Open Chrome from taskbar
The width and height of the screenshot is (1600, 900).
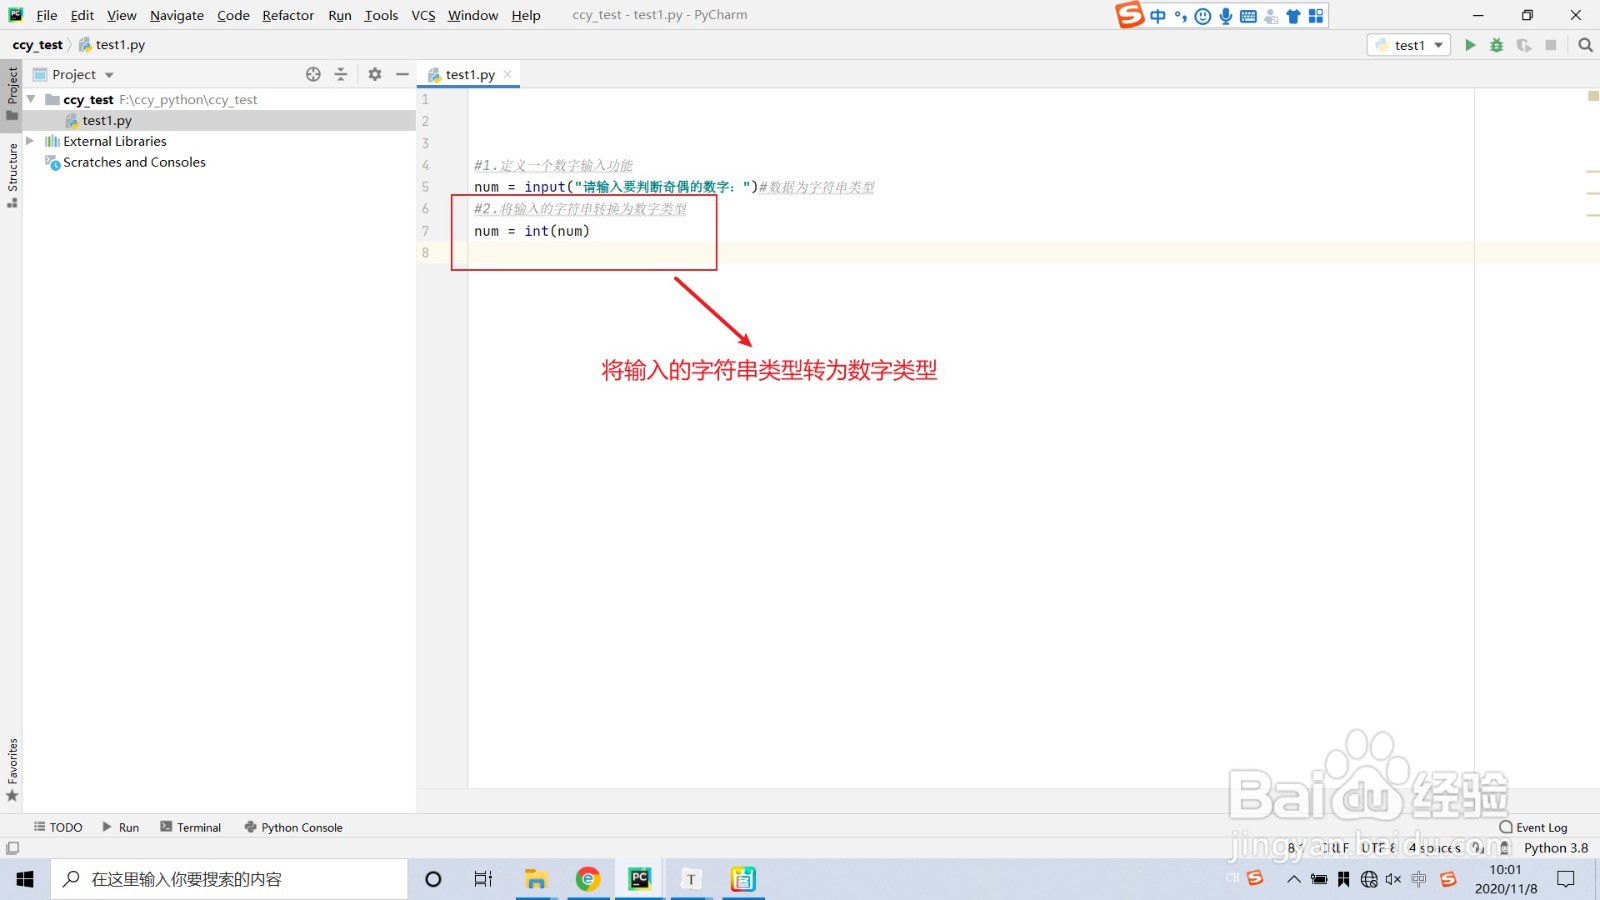coord(588,879)
